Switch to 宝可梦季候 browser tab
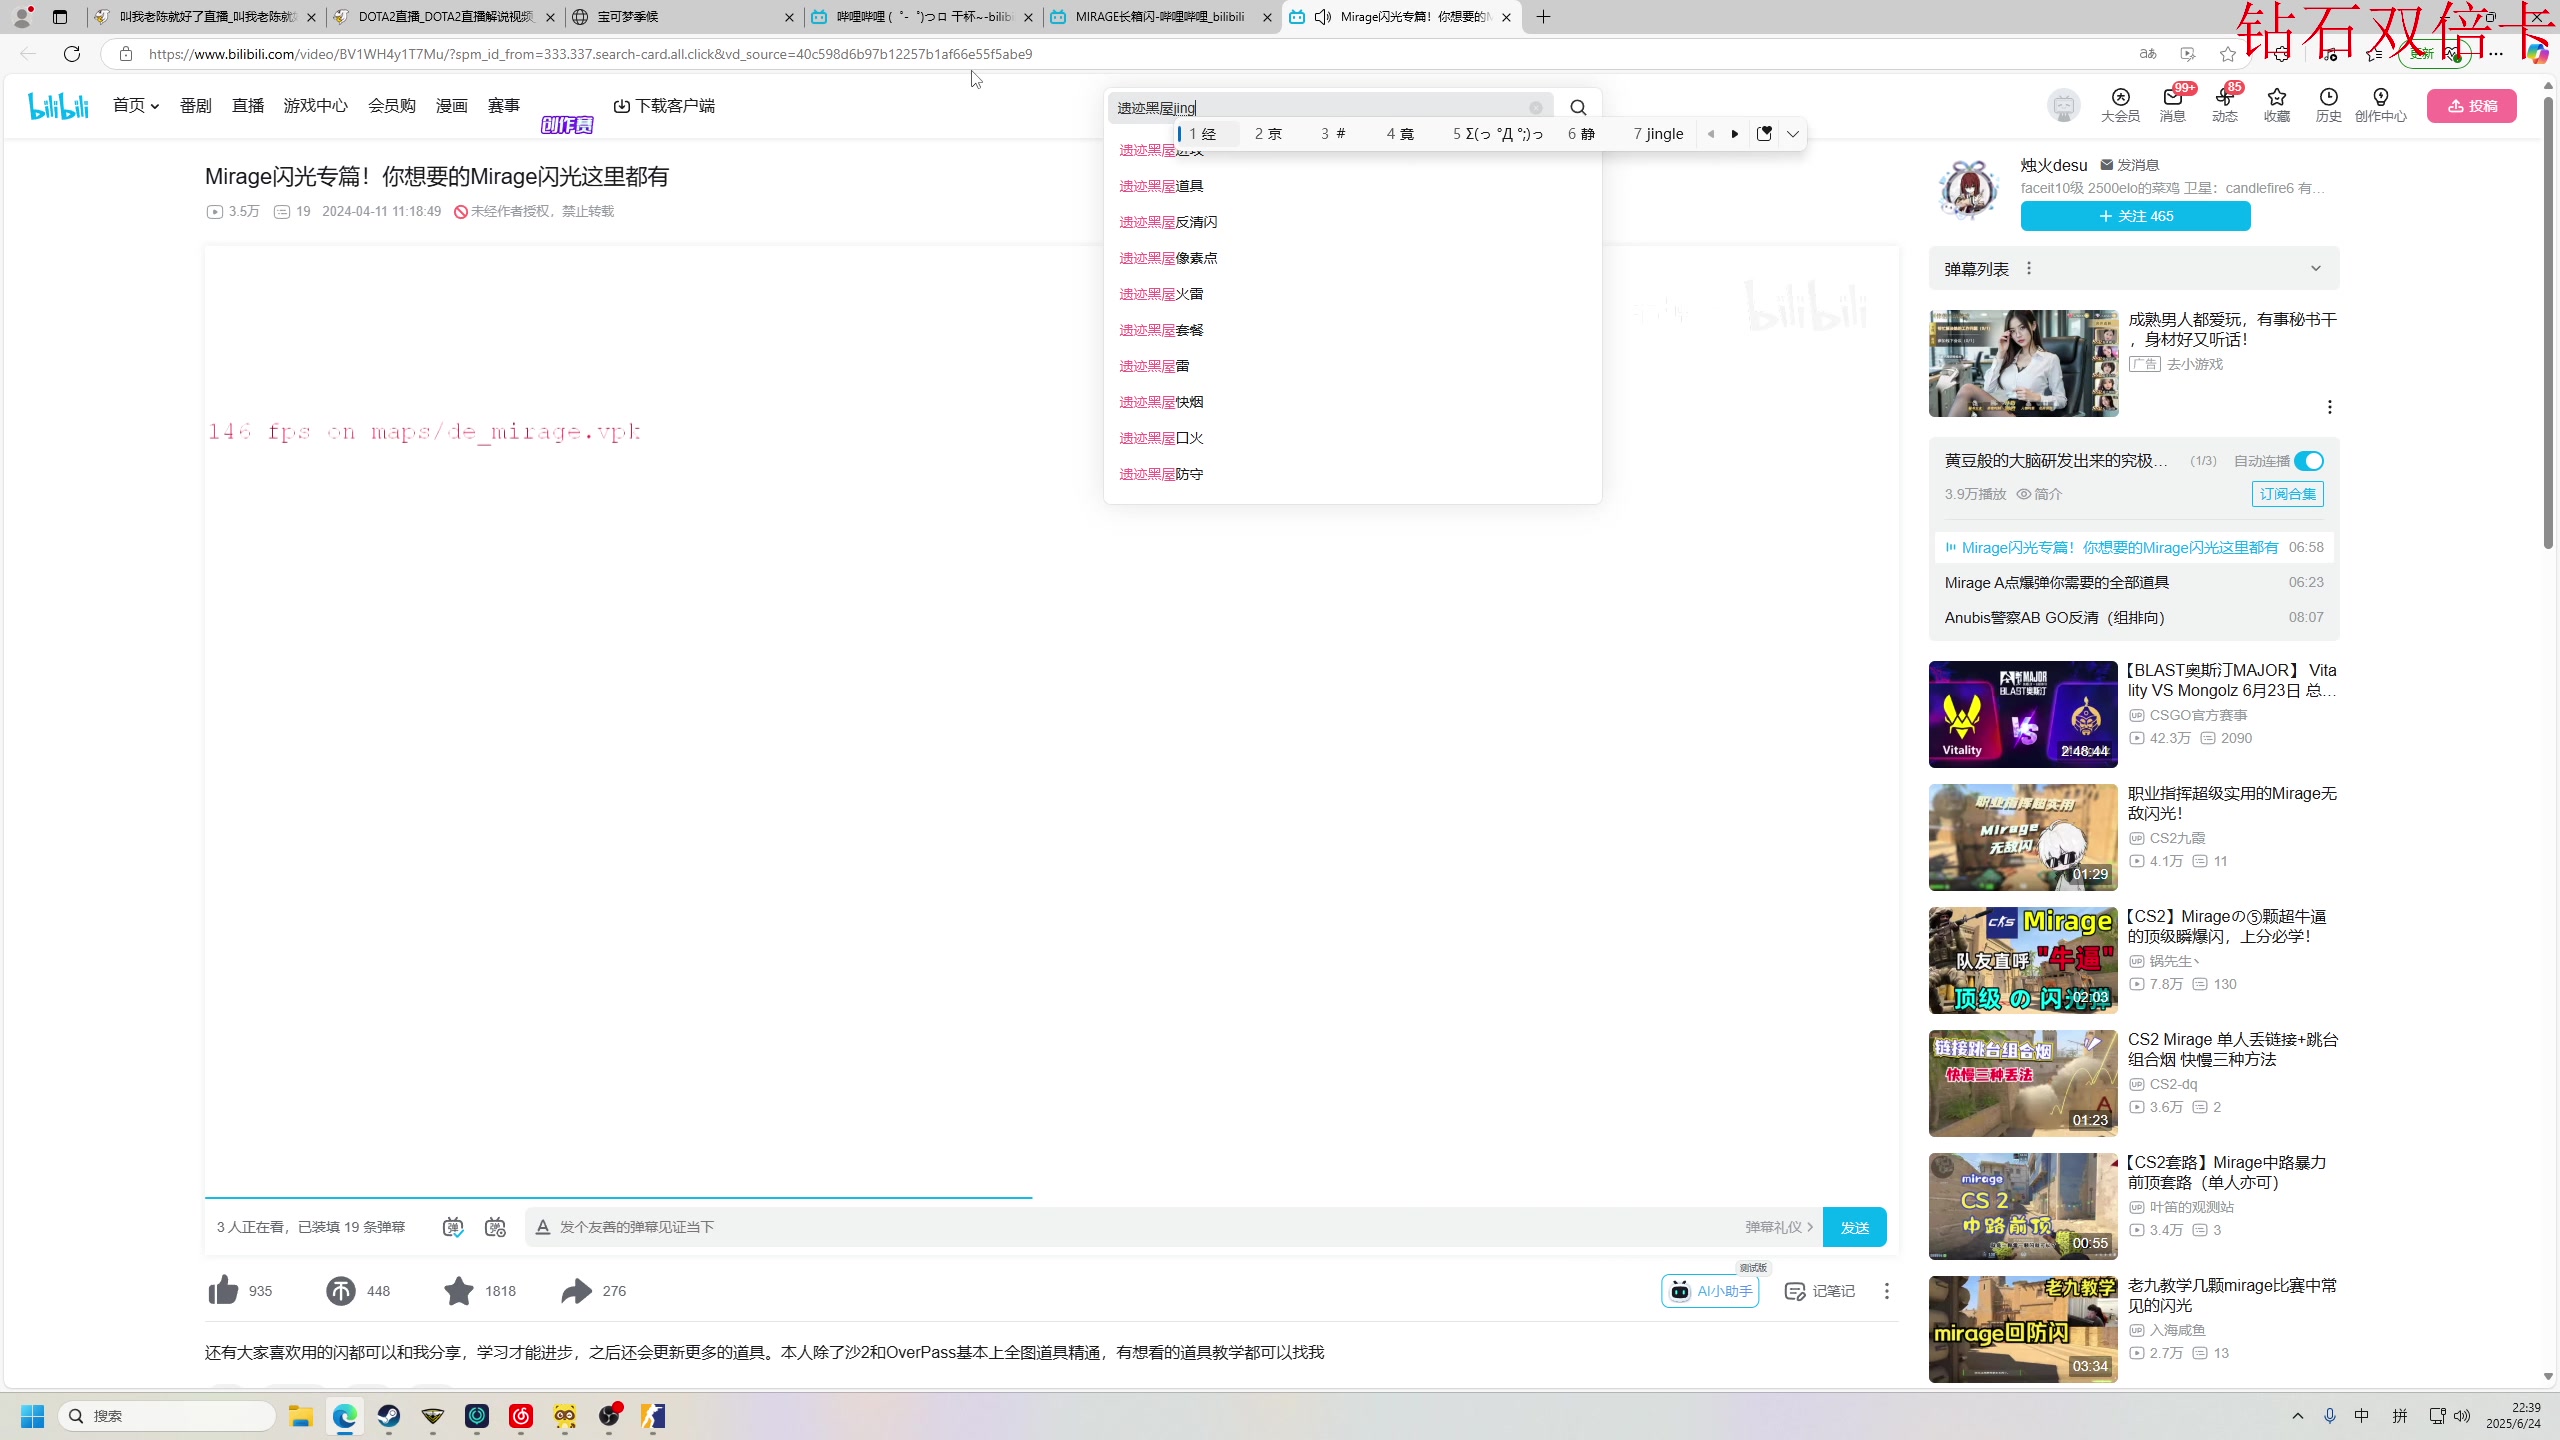The image size is (2560, 1440). 682,17
